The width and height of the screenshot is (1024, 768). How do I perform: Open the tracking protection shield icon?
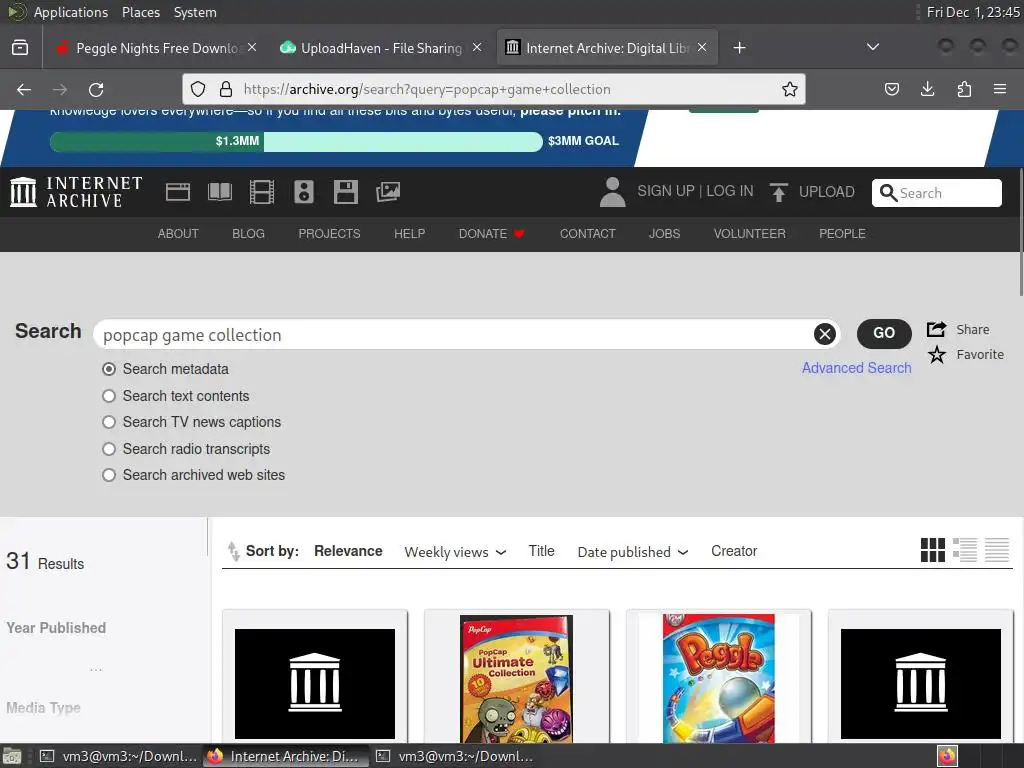point(198,89)
